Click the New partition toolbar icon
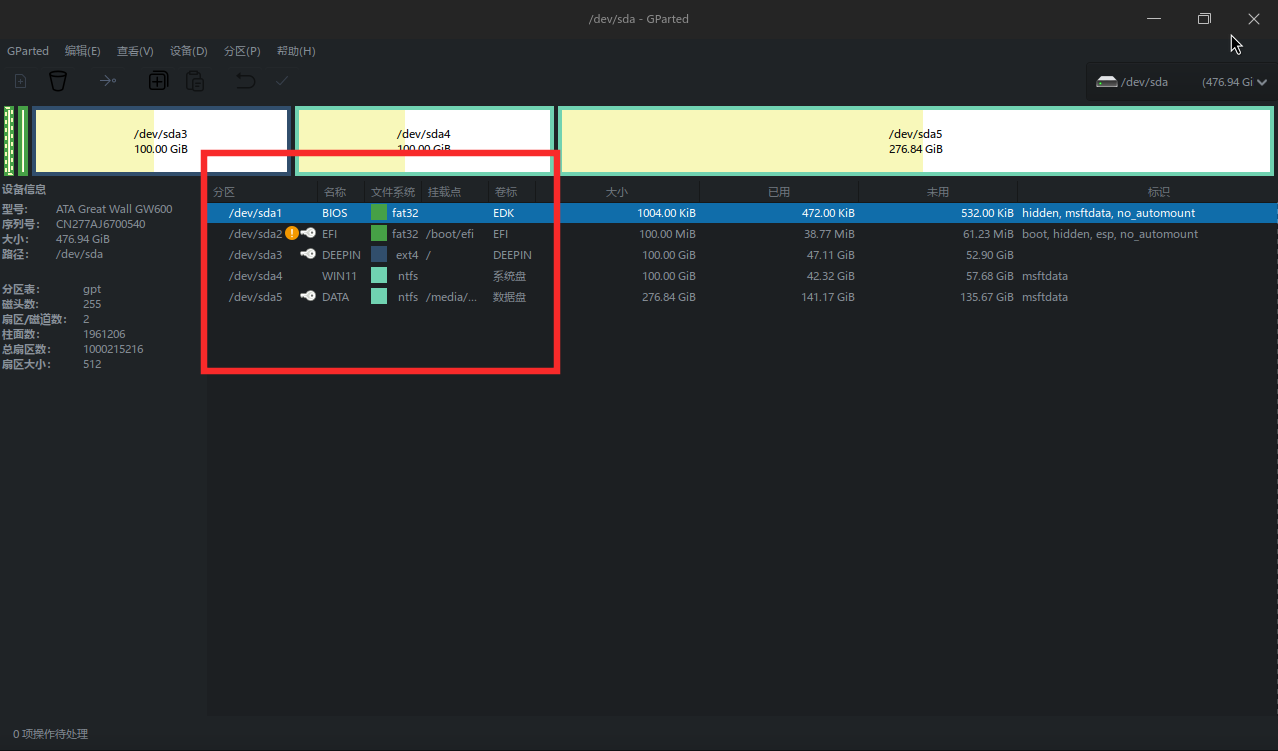 tap(20, 81)
